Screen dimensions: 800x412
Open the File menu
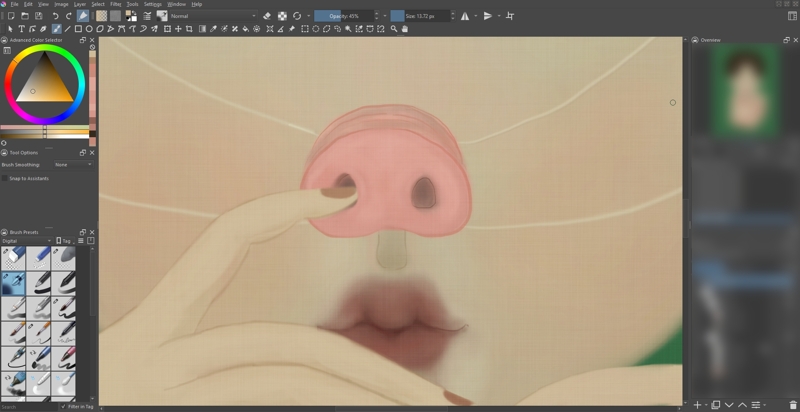(14, 4)
